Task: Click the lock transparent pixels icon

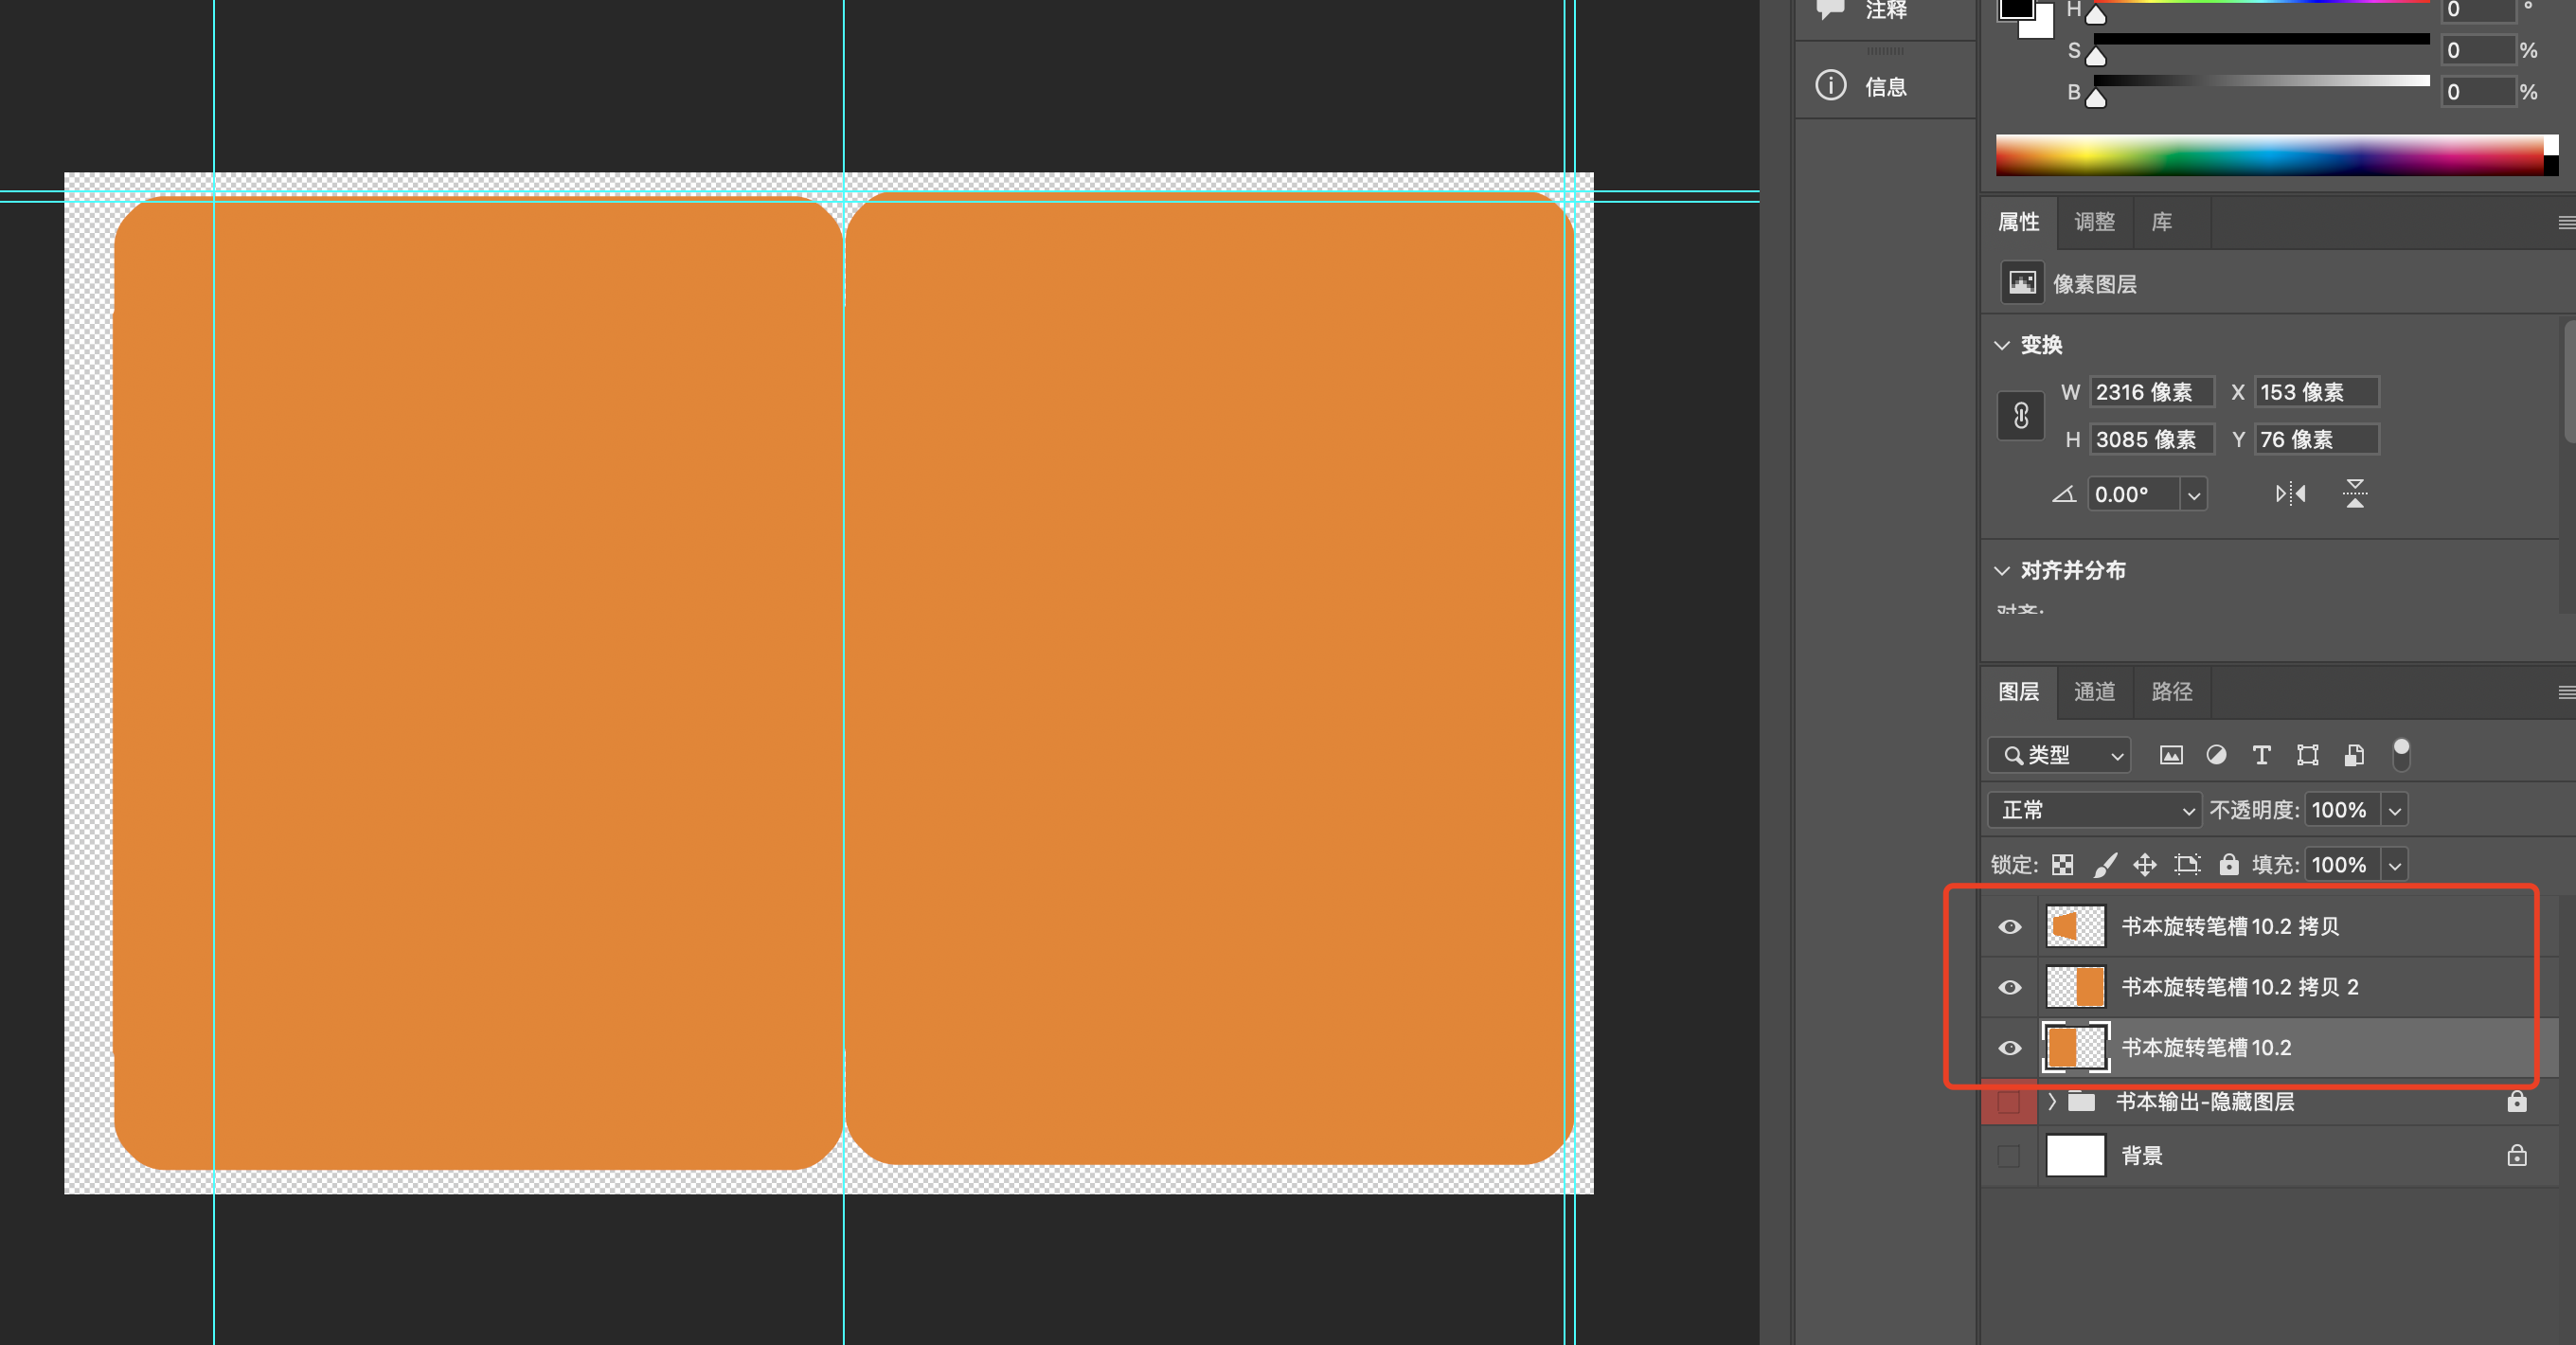Action: coord(2062,865)
